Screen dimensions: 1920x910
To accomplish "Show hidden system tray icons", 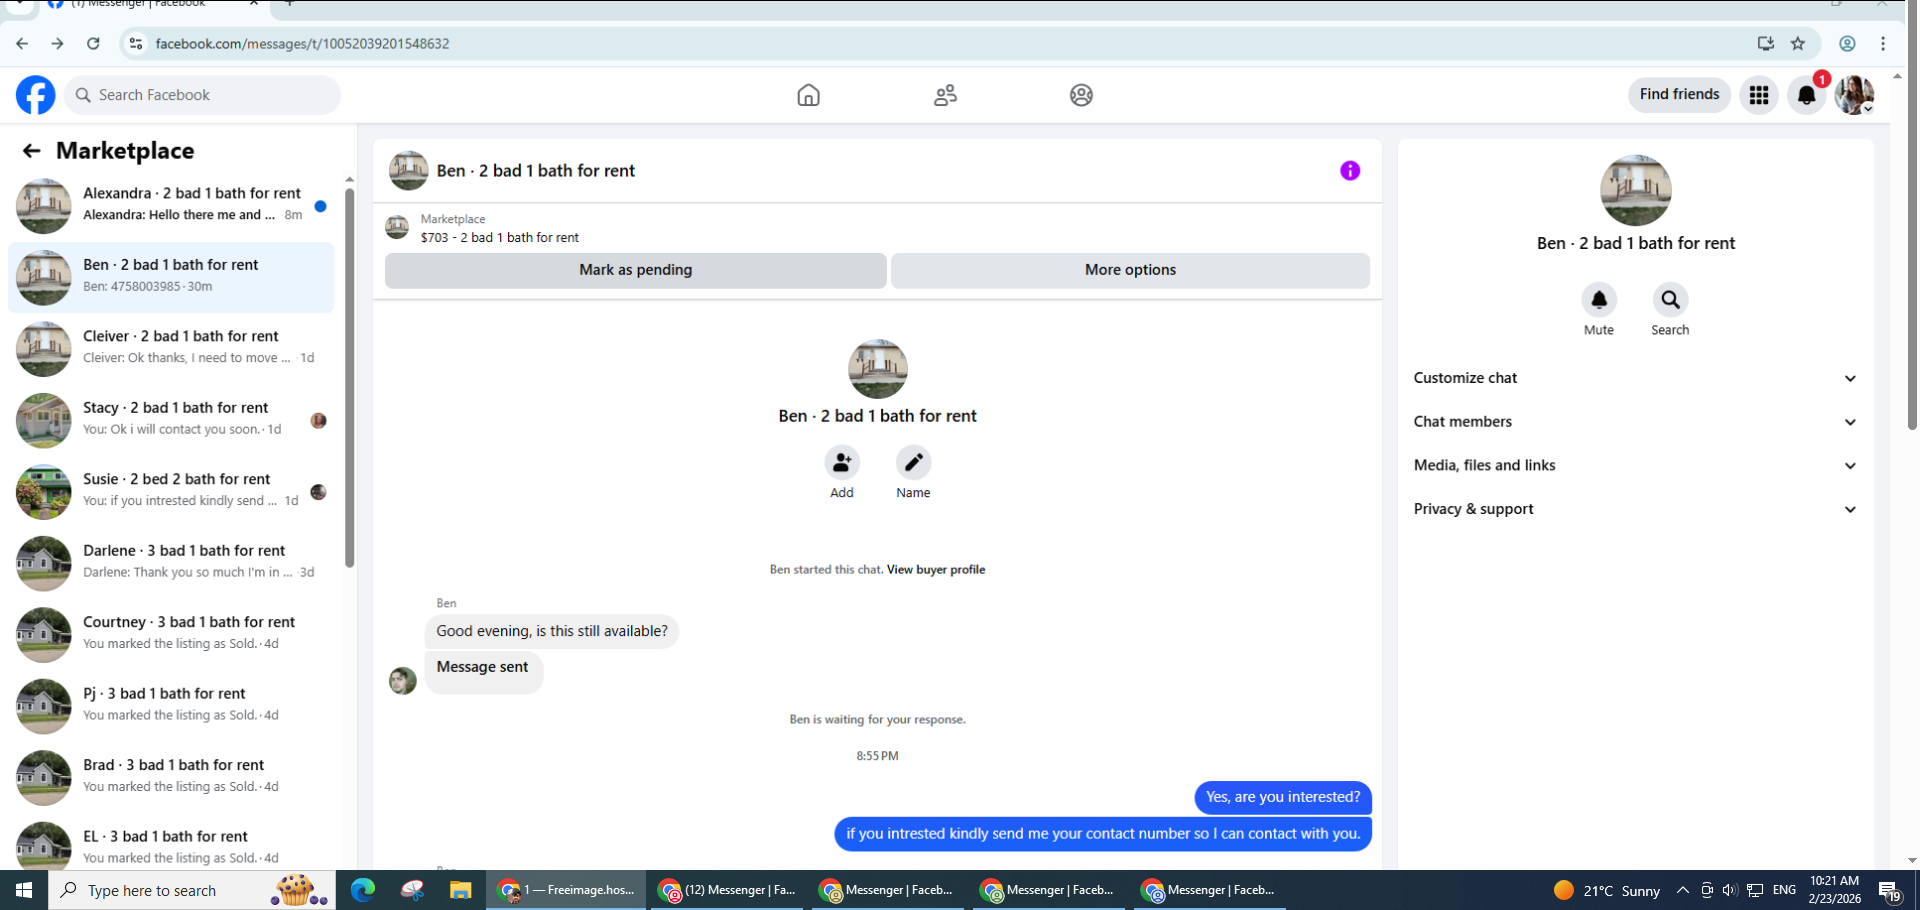I will (x=1683, y=890).
